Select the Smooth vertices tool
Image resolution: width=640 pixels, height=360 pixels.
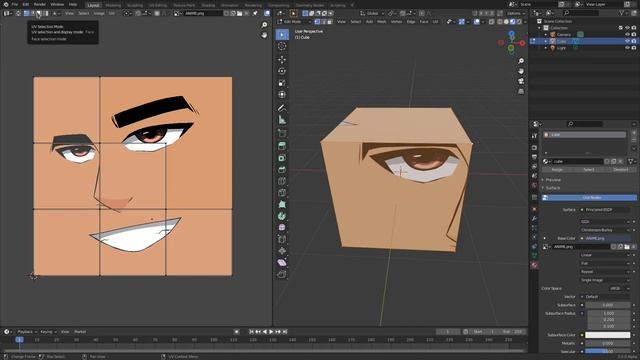(x=282, y=228)
